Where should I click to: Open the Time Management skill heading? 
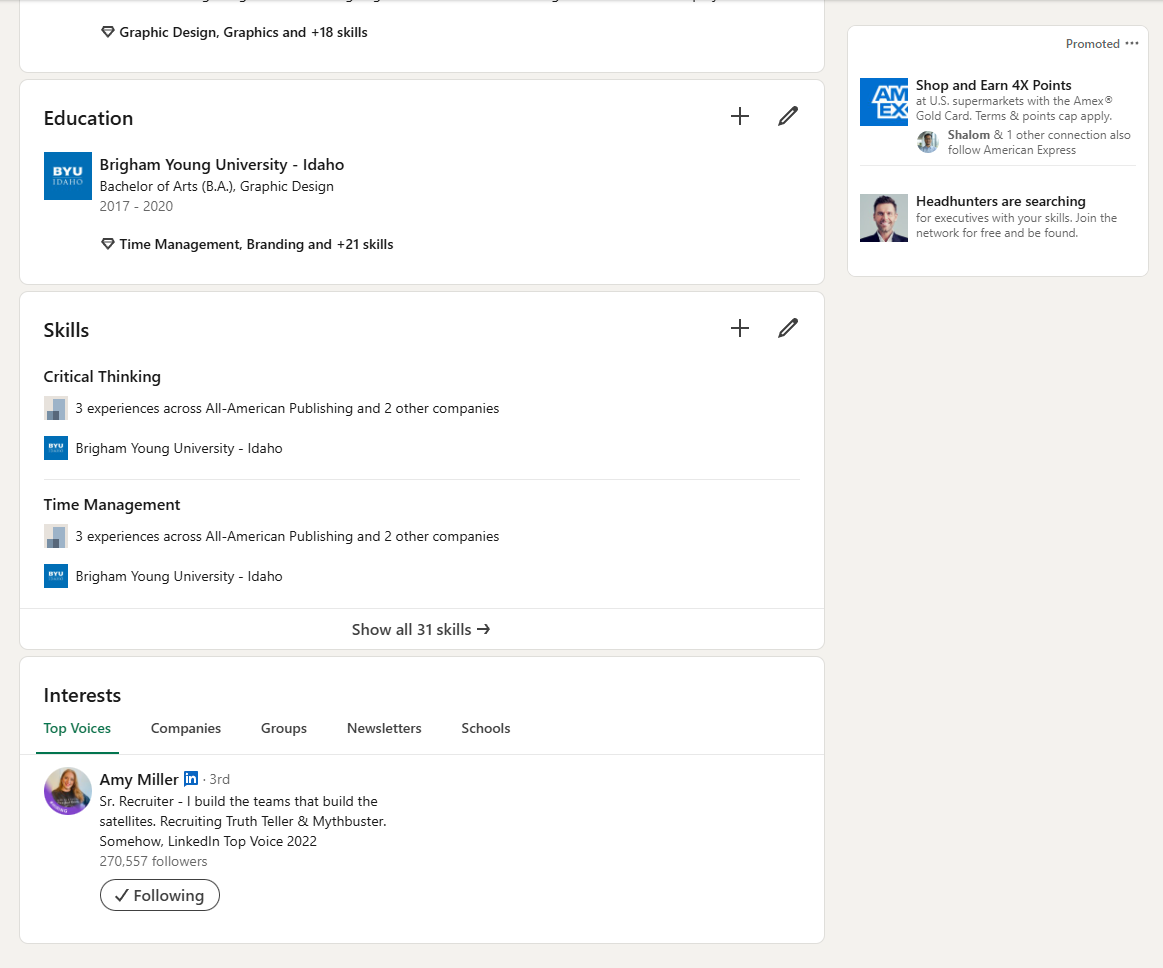[x=111, y=505]
